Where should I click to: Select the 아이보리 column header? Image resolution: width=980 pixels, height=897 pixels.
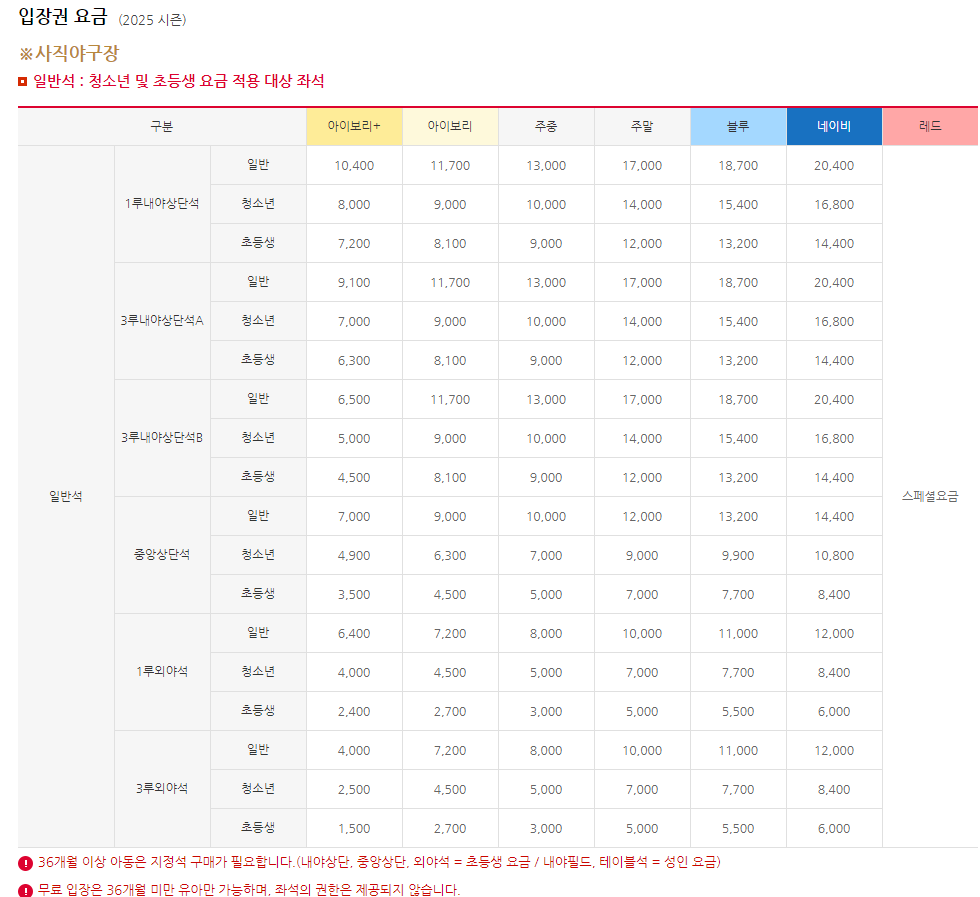coord(450,126)
